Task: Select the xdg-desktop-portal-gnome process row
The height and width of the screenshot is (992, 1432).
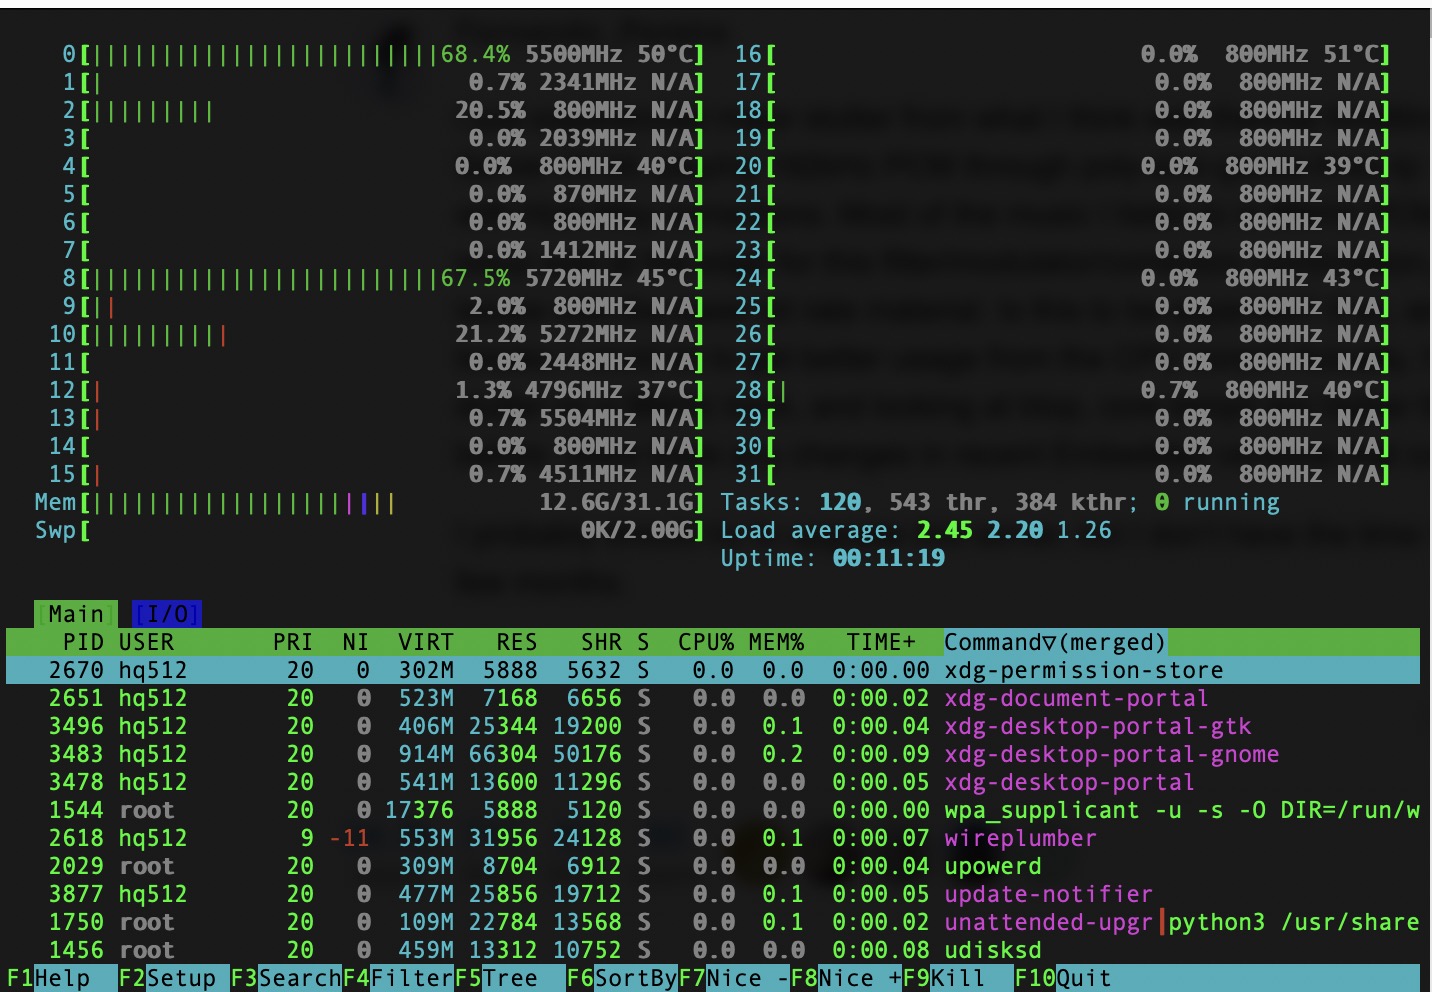Action: (x=713, y=754)
